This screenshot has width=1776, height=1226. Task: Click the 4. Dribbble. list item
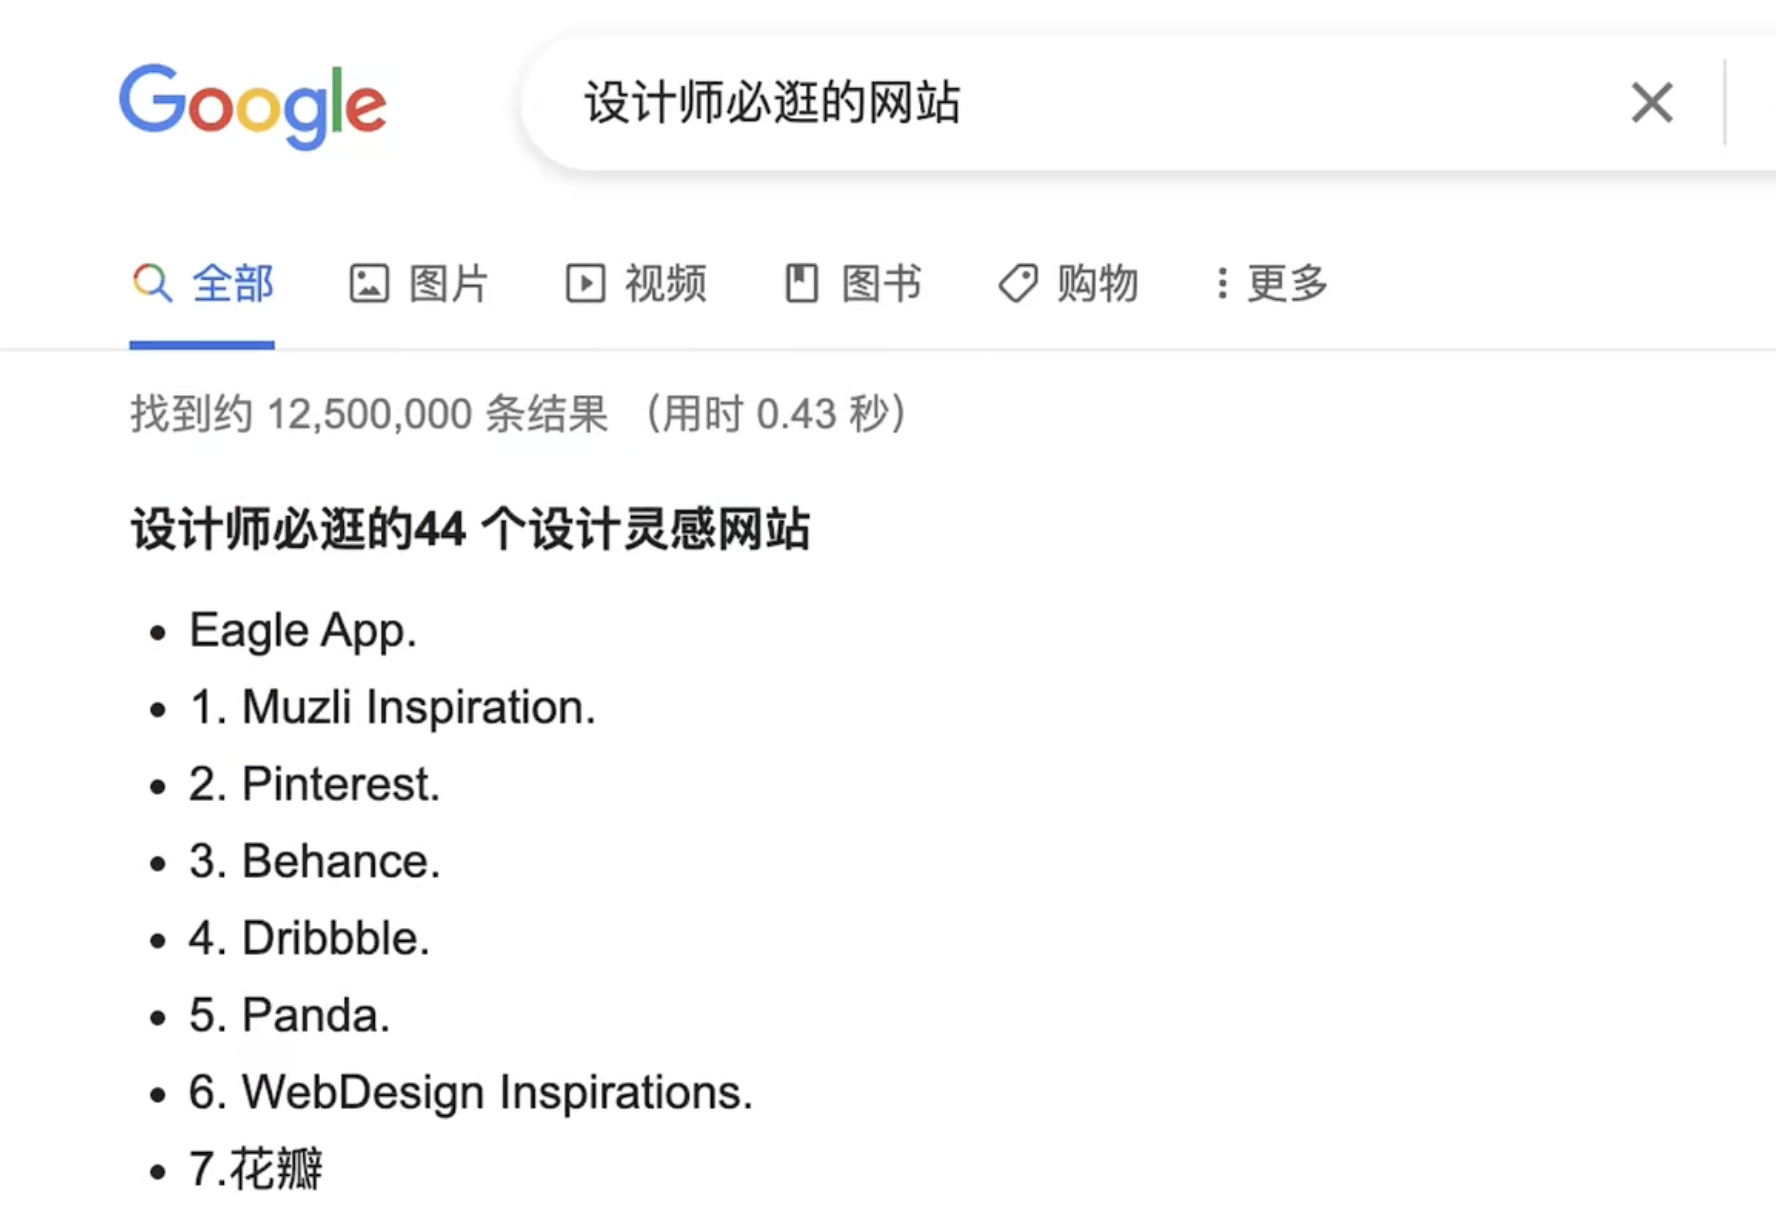[x=309, y=938]
